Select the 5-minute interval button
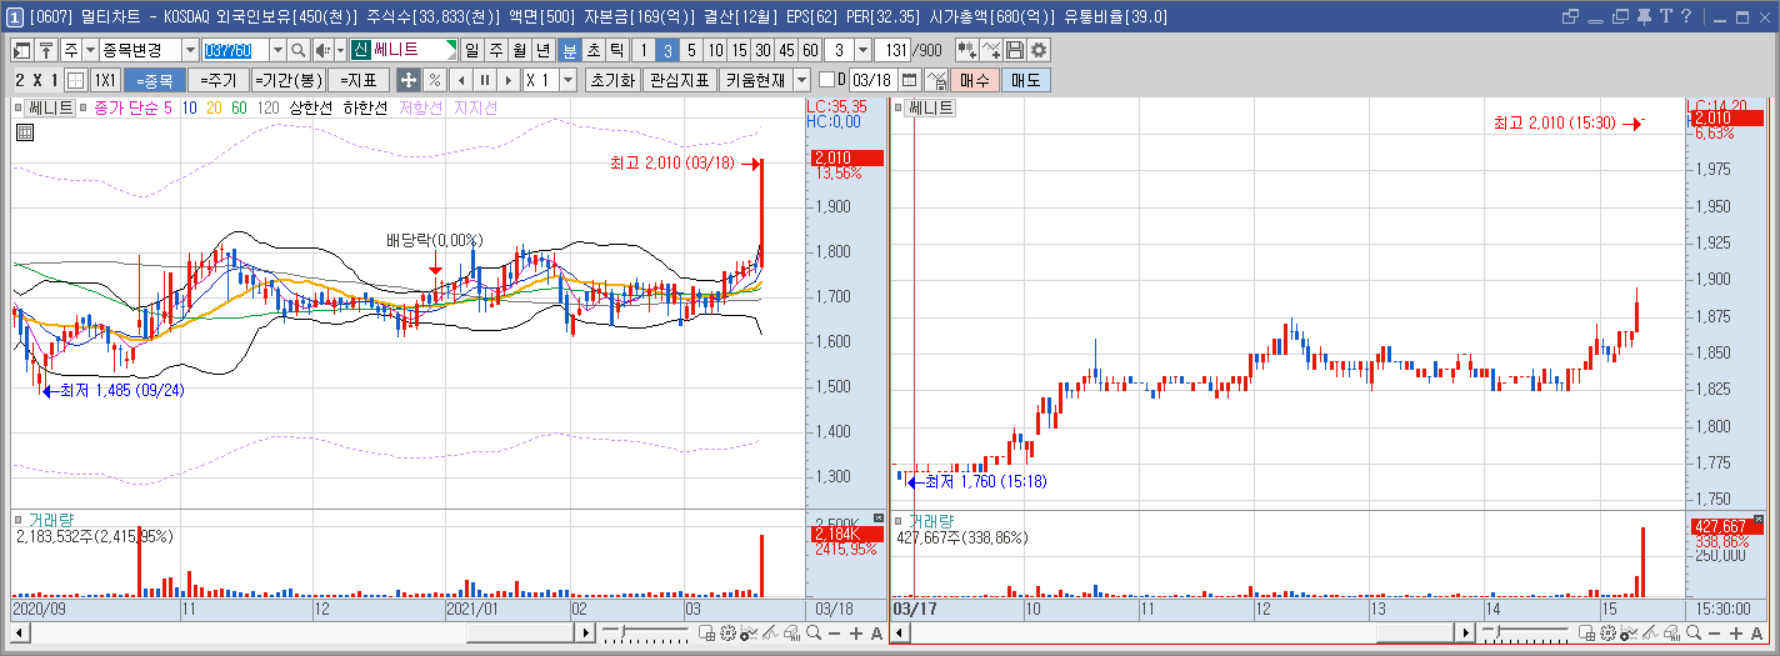The height and width of the screenshot is (656, 1780). click(x=691, y=50)
